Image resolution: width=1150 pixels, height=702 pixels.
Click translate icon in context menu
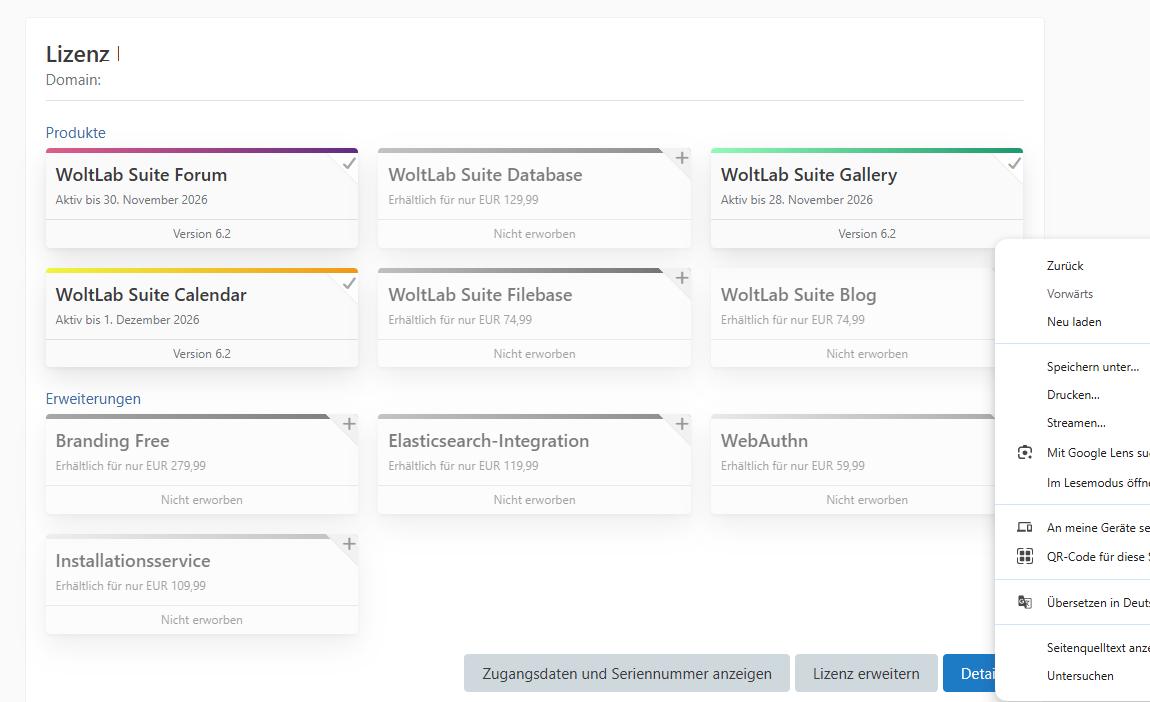1024,602
